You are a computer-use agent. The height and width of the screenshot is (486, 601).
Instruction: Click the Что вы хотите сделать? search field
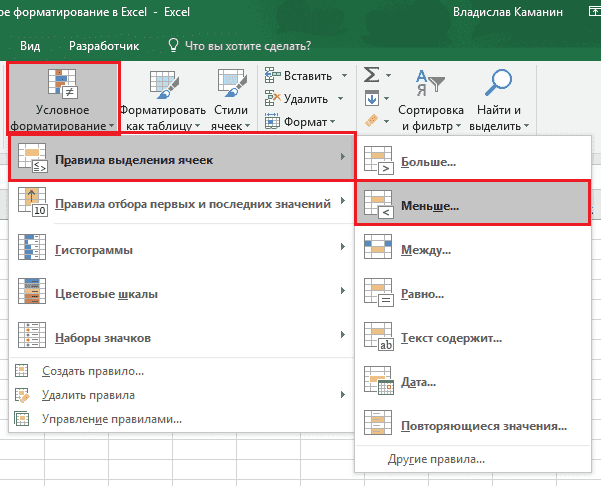click(248, 46)
